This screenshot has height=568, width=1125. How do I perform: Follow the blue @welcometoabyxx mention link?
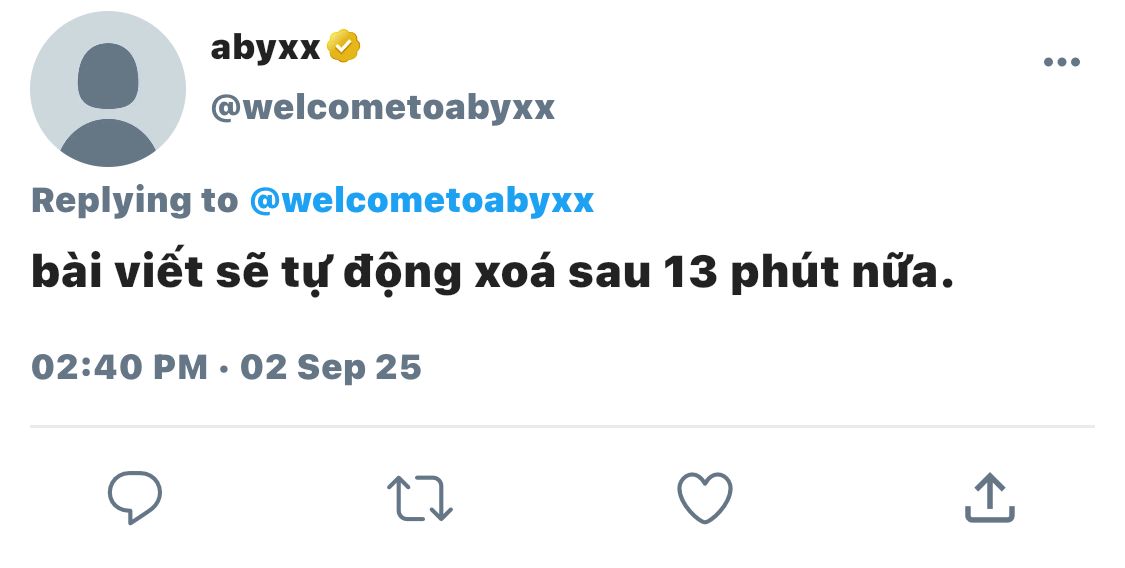[x=422, y=200]
